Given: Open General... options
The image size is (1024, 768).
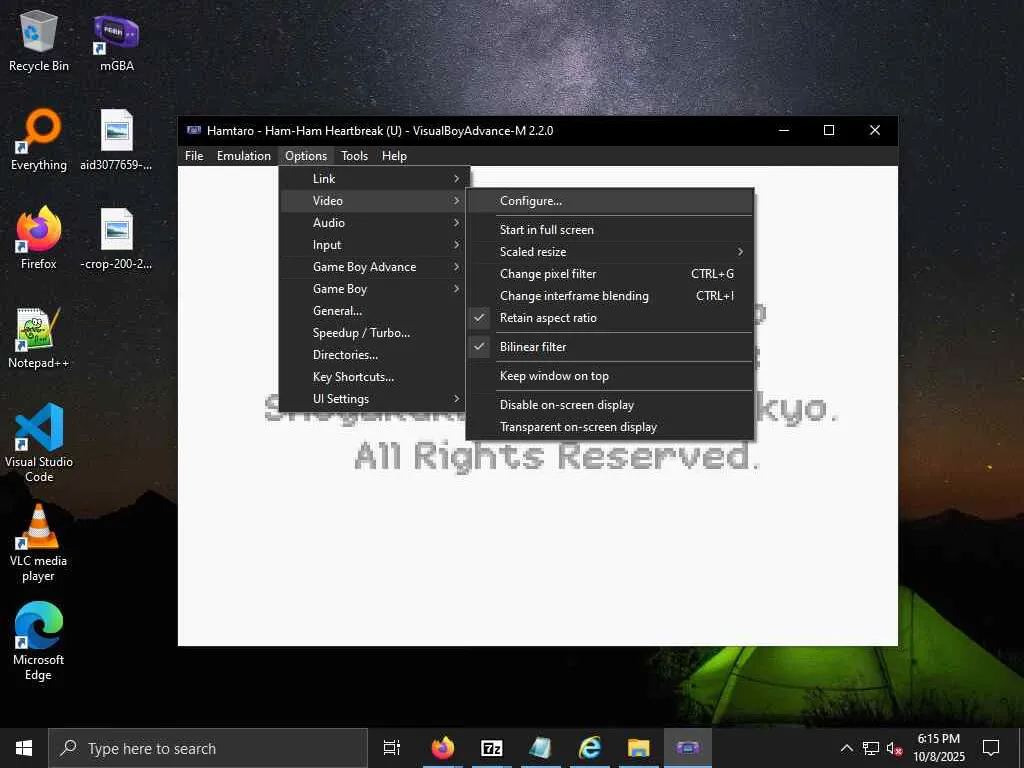Looking at the screenshot, I should click(x=374, y=312).
